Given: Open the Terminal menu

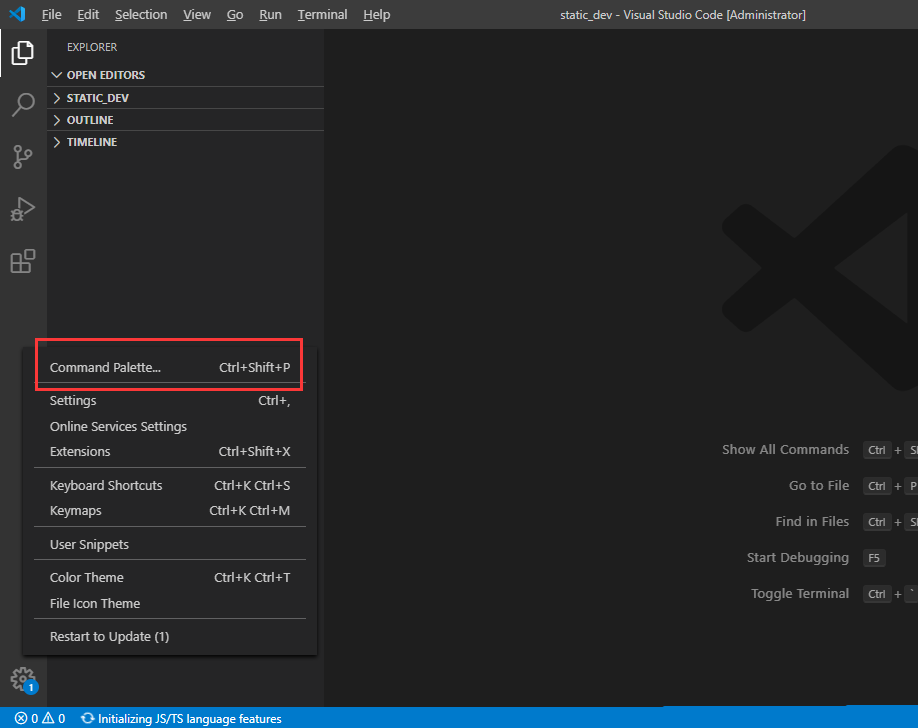Looking at the screenshot, I should (x=322, y=15).
